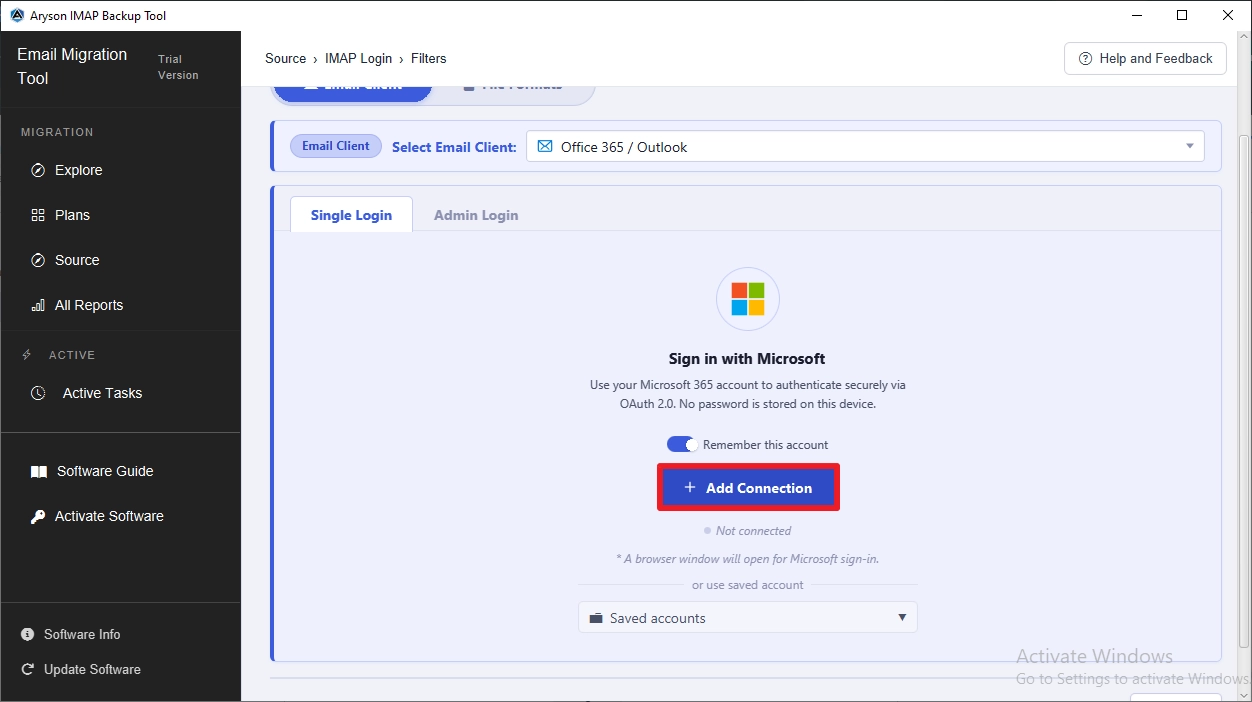
Task: Click the All Reports bar chart icon
Action: tap(38, 305)
